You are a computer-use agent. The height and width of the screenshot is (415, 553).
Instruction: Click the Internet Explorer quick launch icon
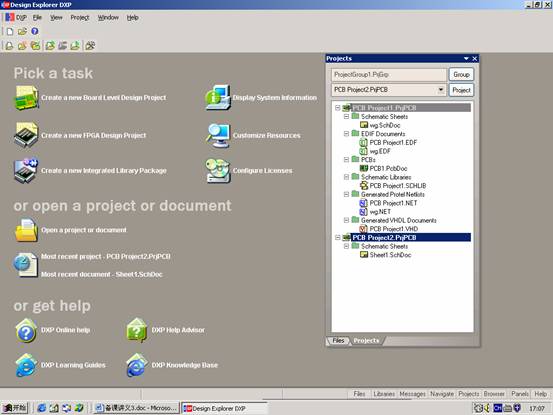coord(42,408)
